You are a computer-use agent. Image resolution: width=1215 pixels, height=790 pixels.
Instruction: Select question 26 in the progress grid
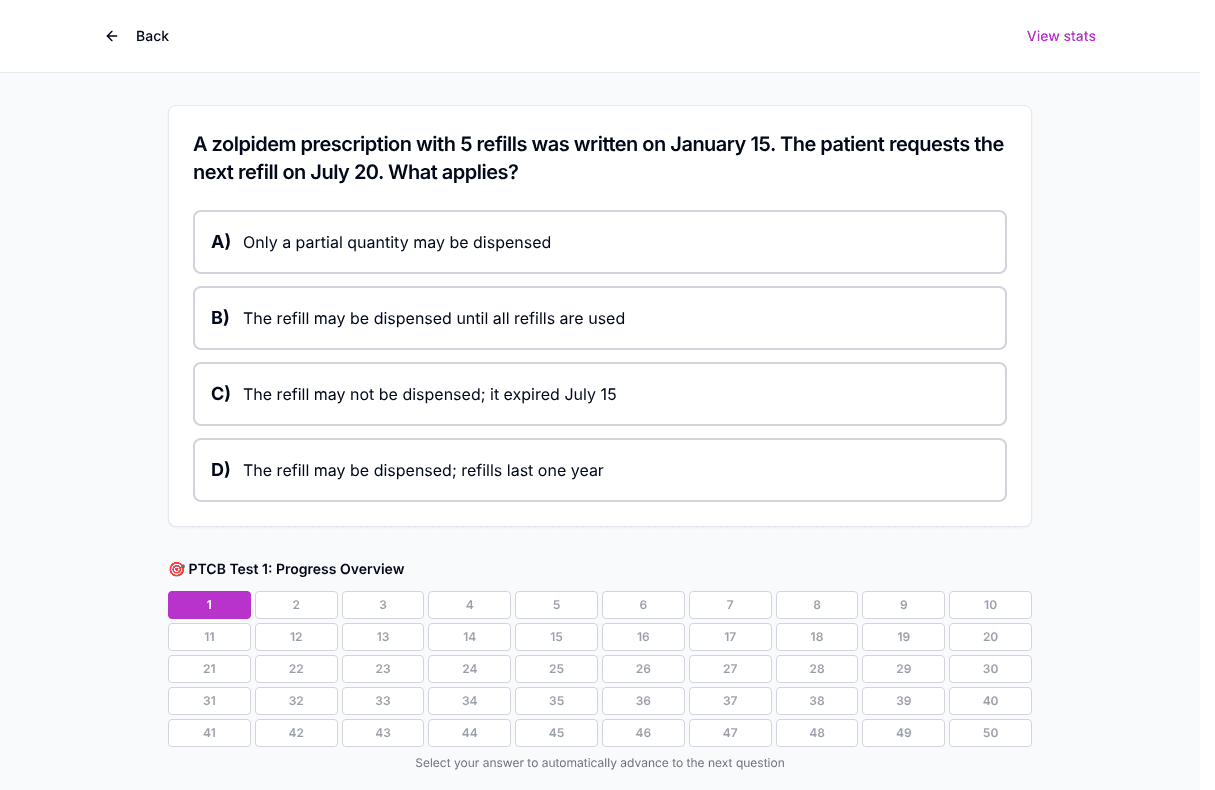[643, 669]
